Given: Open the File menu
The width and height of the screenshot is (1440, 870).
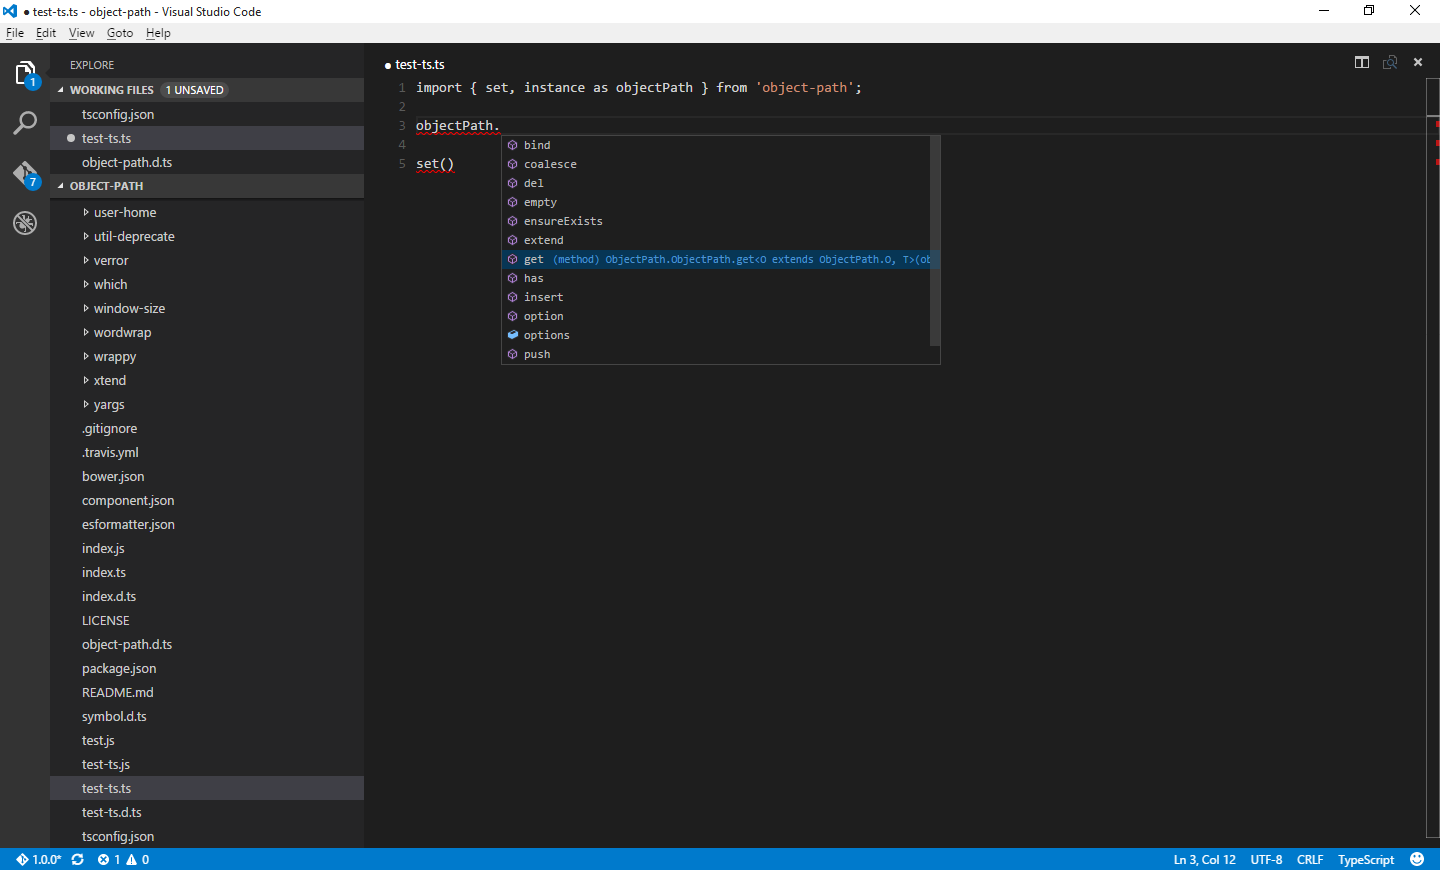Looking at the screenshot, I should tap(15, 33).
